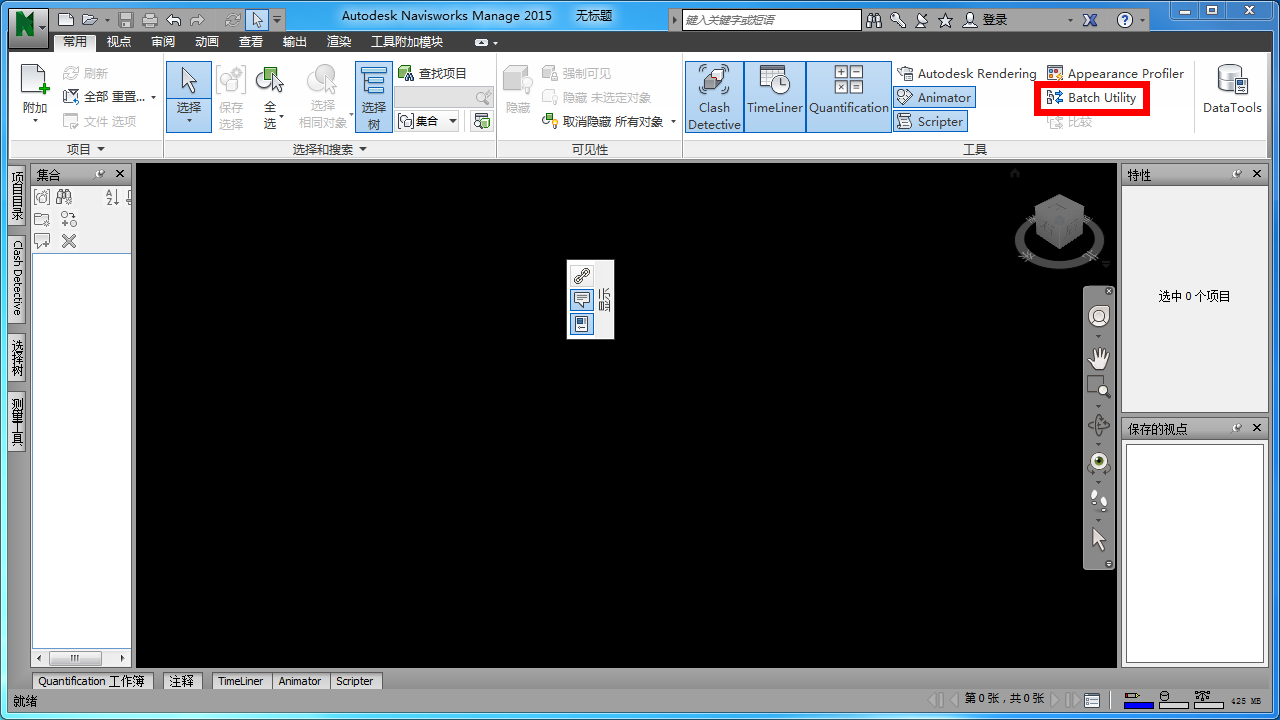This screenshot has width=1280, height=720.
Task: Click the Sets panel horizontal scrollbar
Action: point(82,658)
